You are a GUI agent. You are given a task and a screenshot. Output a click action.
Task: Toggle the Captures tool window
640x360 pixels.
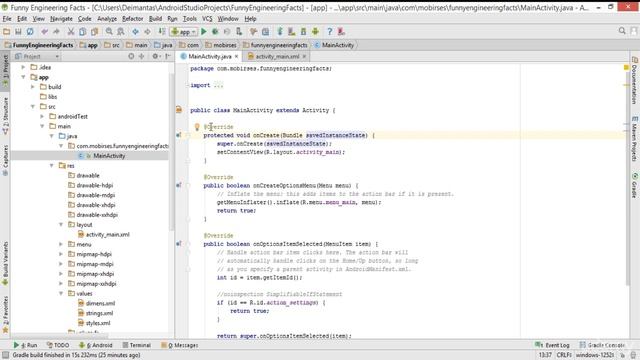[5, 160]
